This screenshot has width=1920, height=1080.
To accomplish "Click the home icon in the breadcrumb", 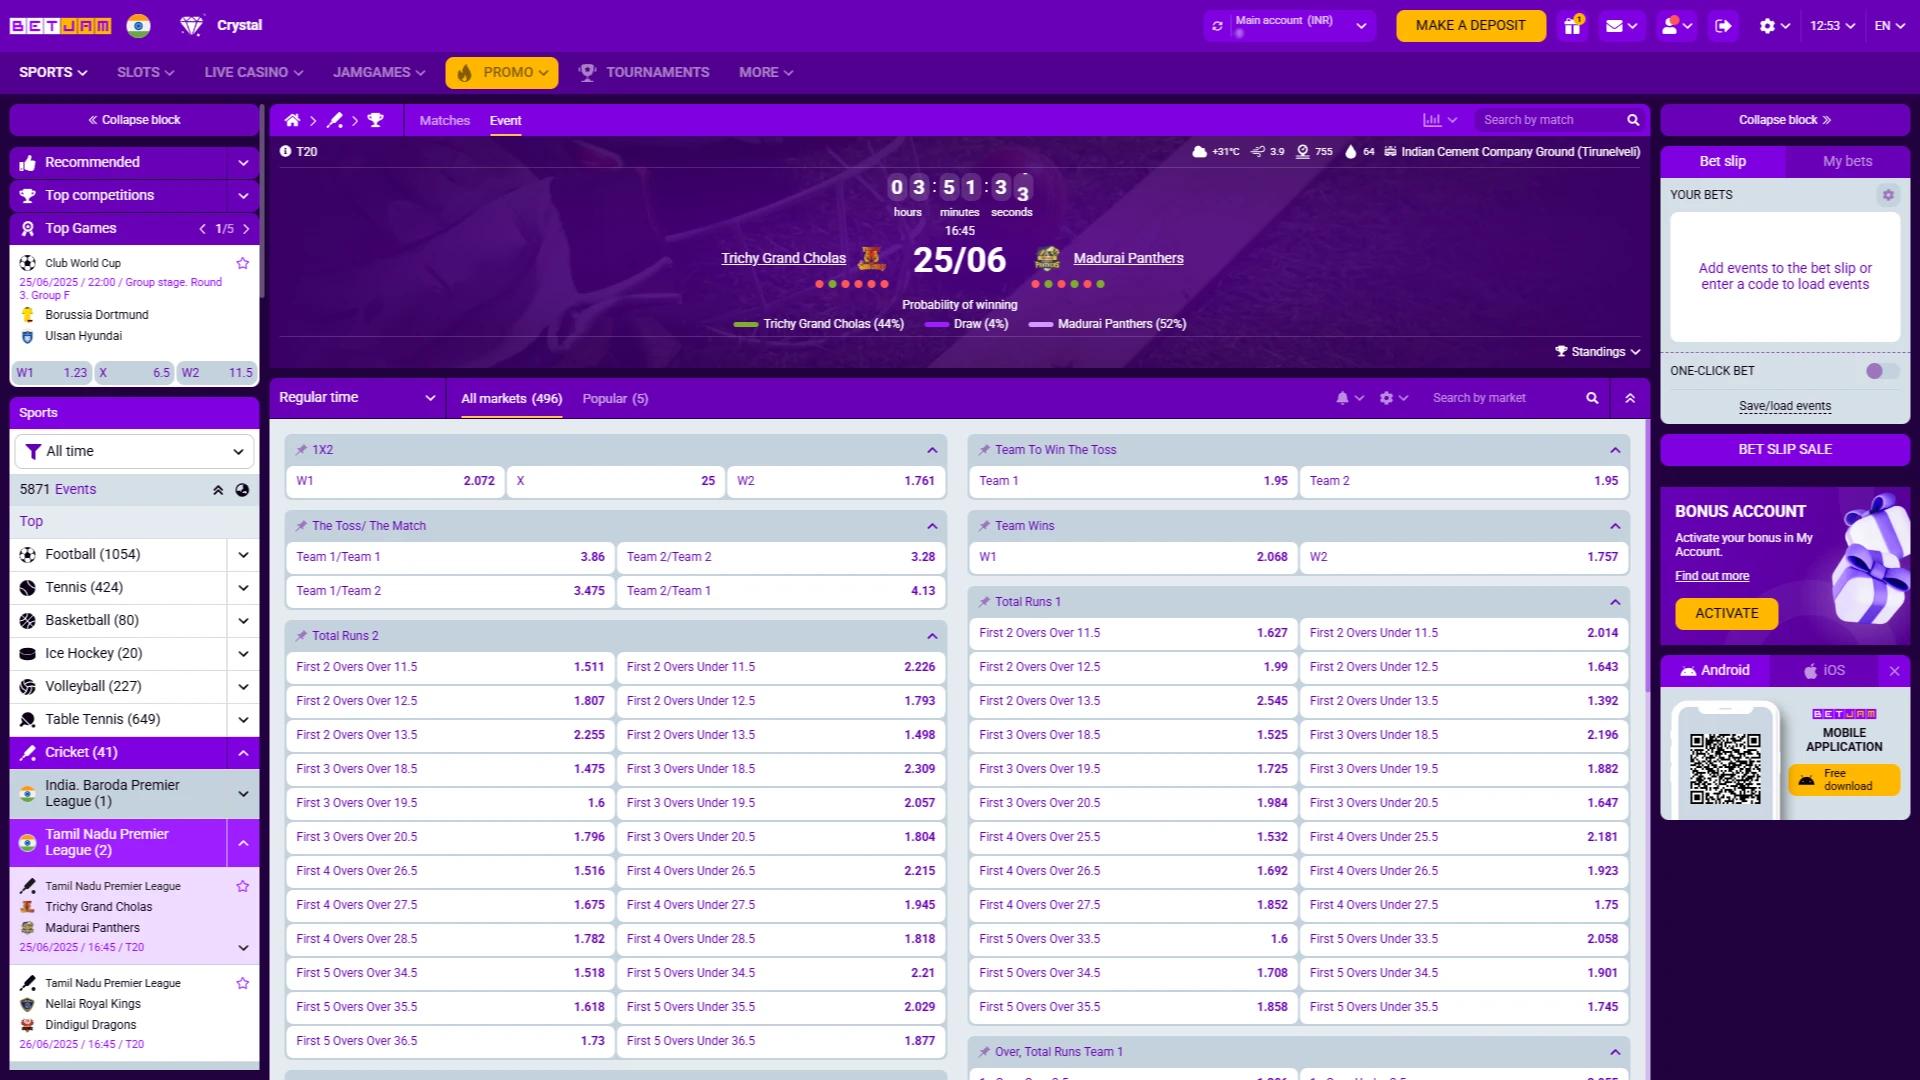I will click(293, 120).
